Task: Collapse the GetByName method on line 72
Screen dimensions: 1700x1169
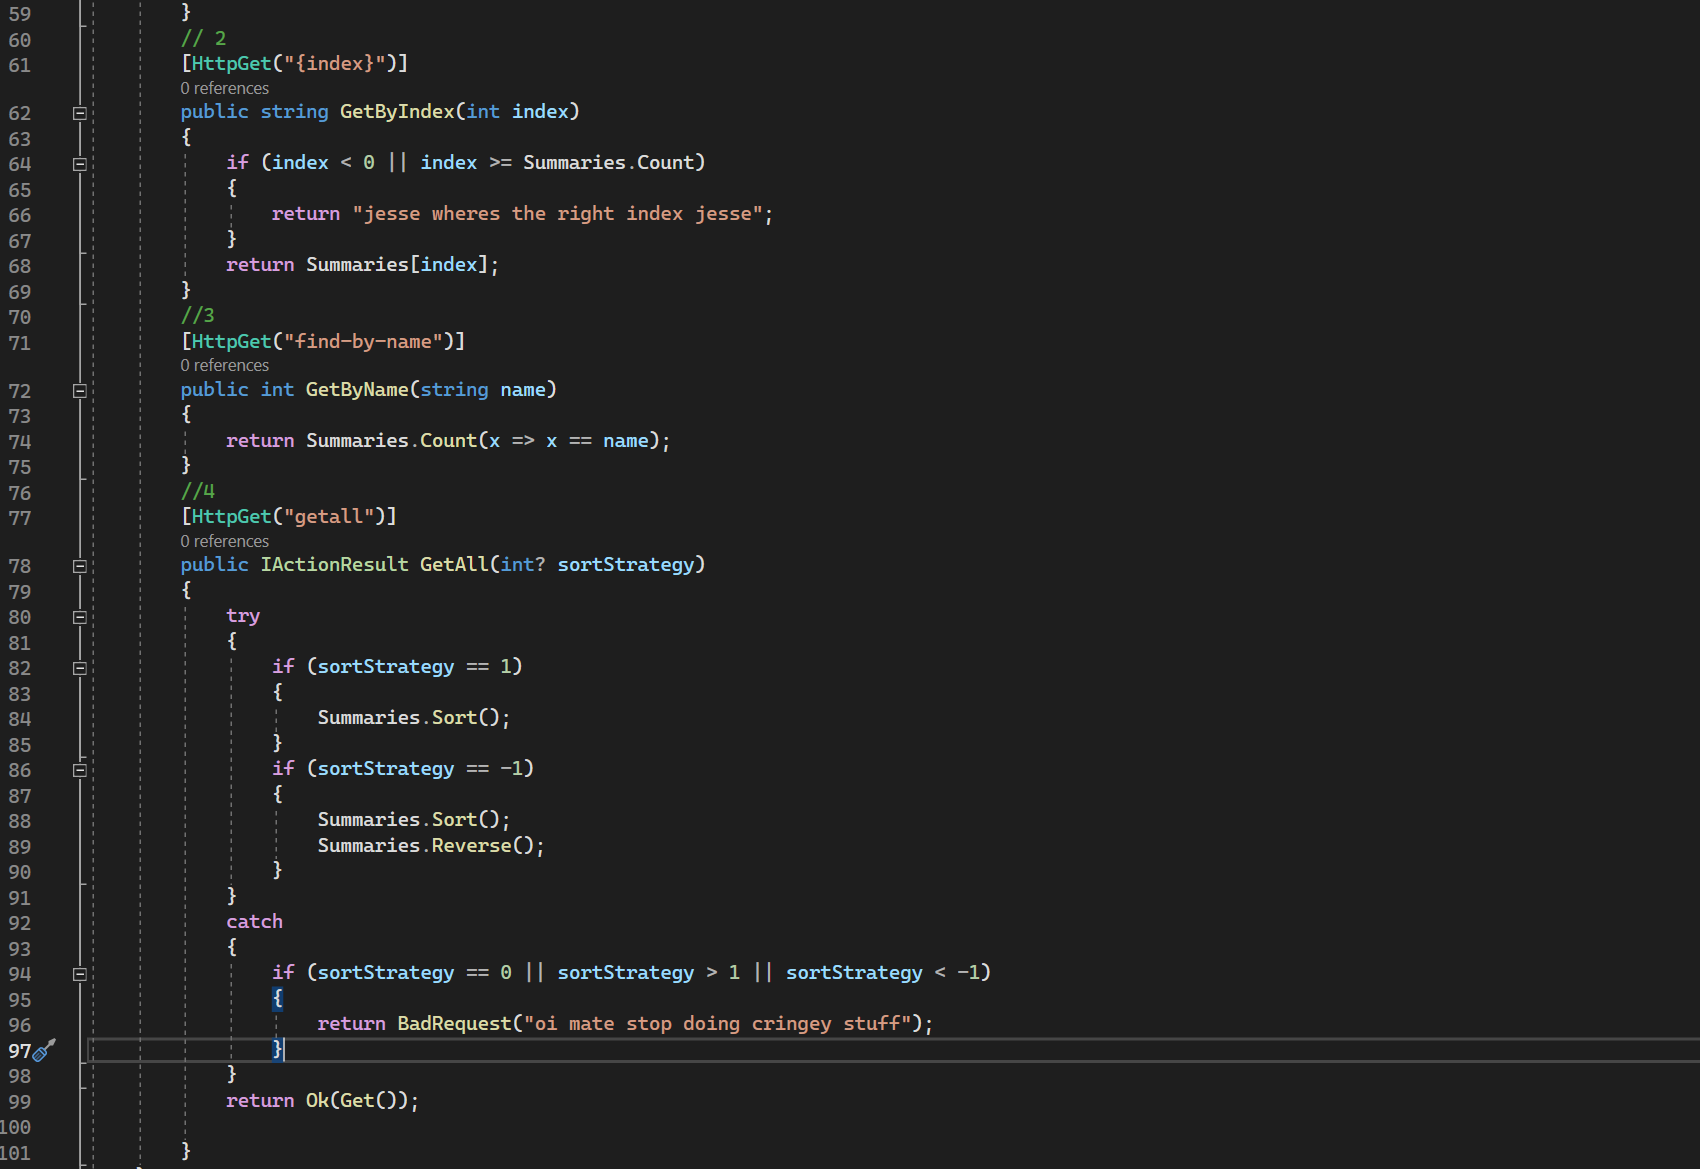Action: [x=79, y=391]
